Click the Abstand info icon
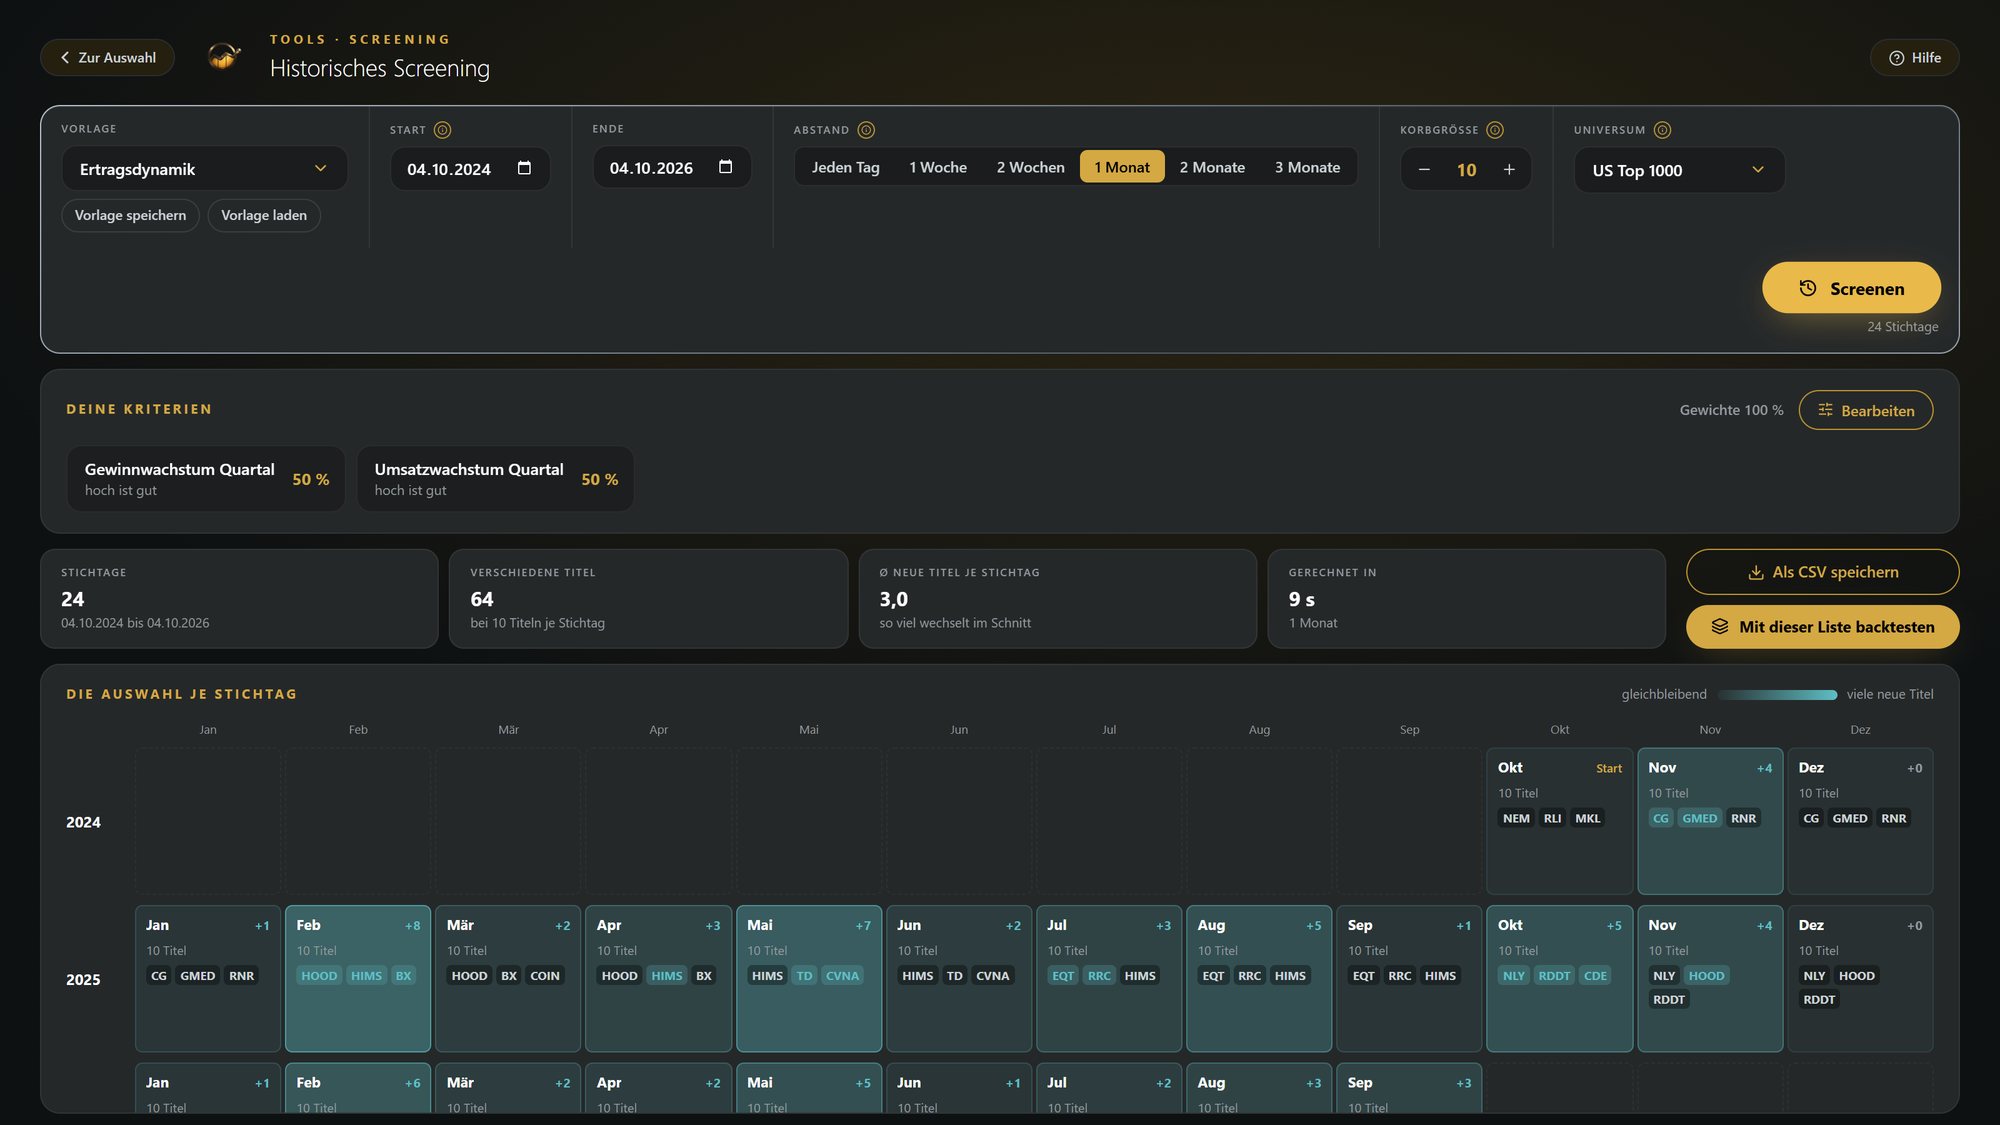The height and width of the screenshot is (1125, 2000). click(x=866, y=130)
